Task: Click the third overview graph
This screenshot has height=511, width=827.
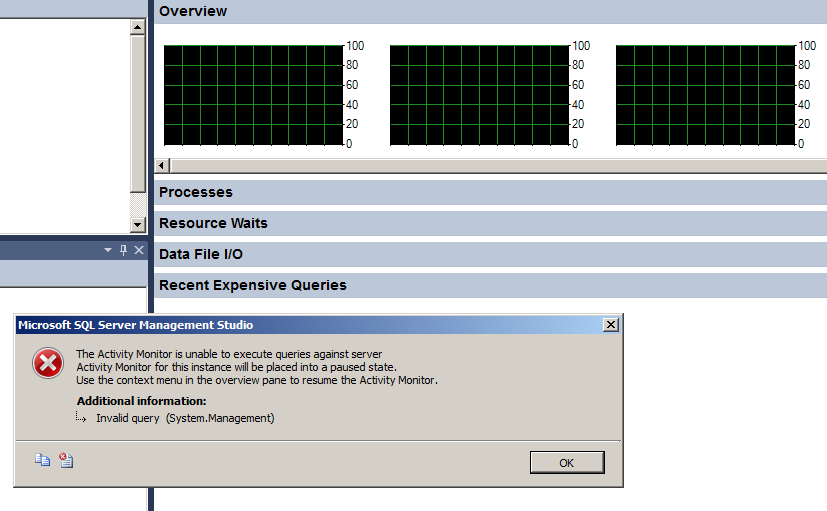Action: tap(705, 95)
